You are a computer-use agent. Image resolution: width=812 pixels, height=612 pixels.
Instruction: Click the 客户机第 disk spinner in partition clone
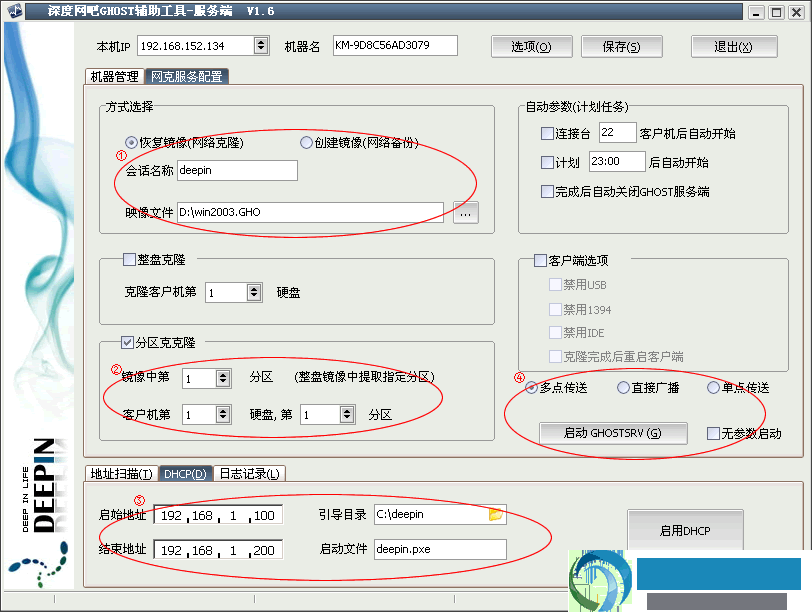click(223, 414)
